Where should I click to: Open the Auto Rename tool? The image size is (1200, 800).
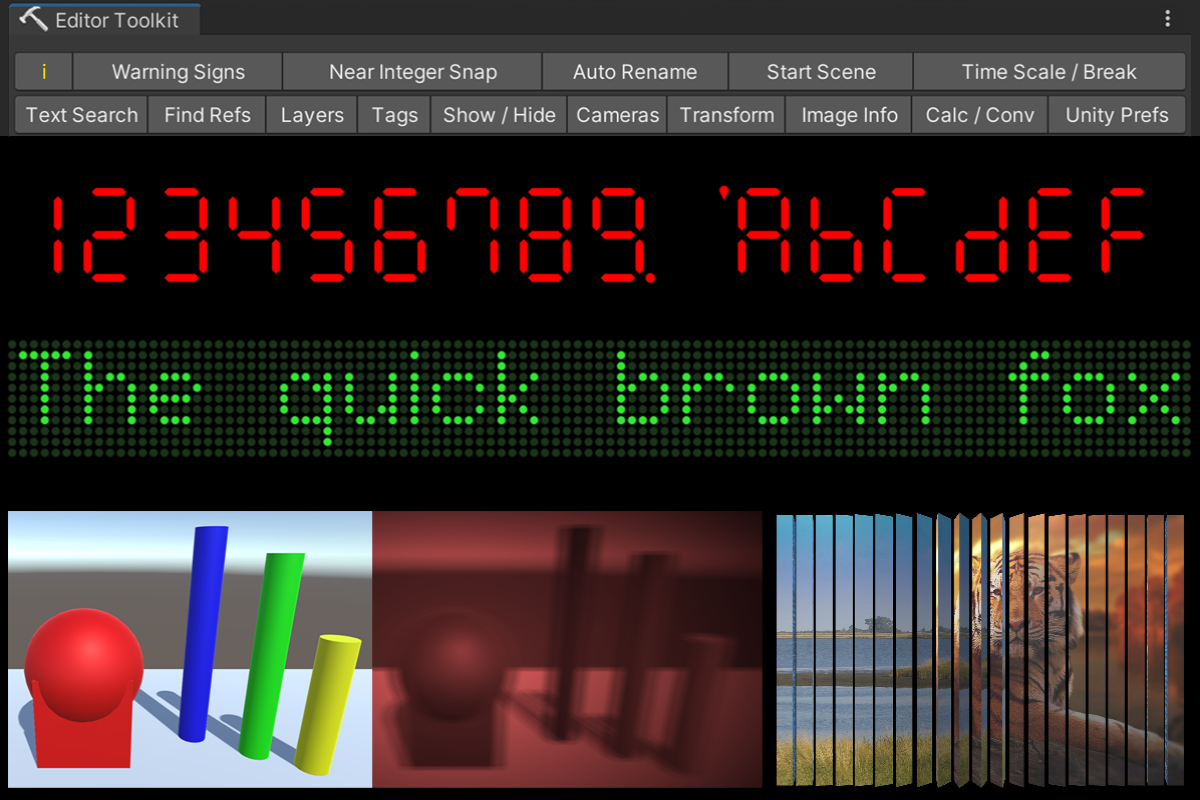[635, 72]
